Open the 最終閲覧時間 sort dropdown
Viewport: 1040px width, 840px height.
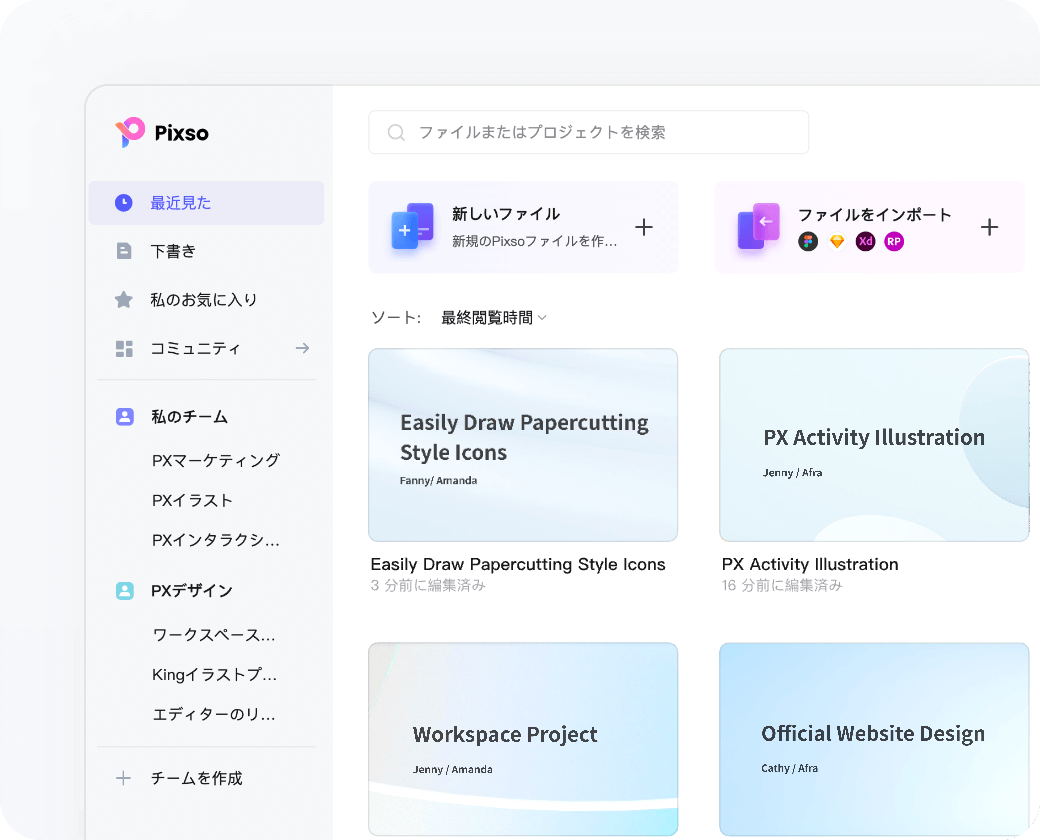pyautogui.click(x=493, y=318)
